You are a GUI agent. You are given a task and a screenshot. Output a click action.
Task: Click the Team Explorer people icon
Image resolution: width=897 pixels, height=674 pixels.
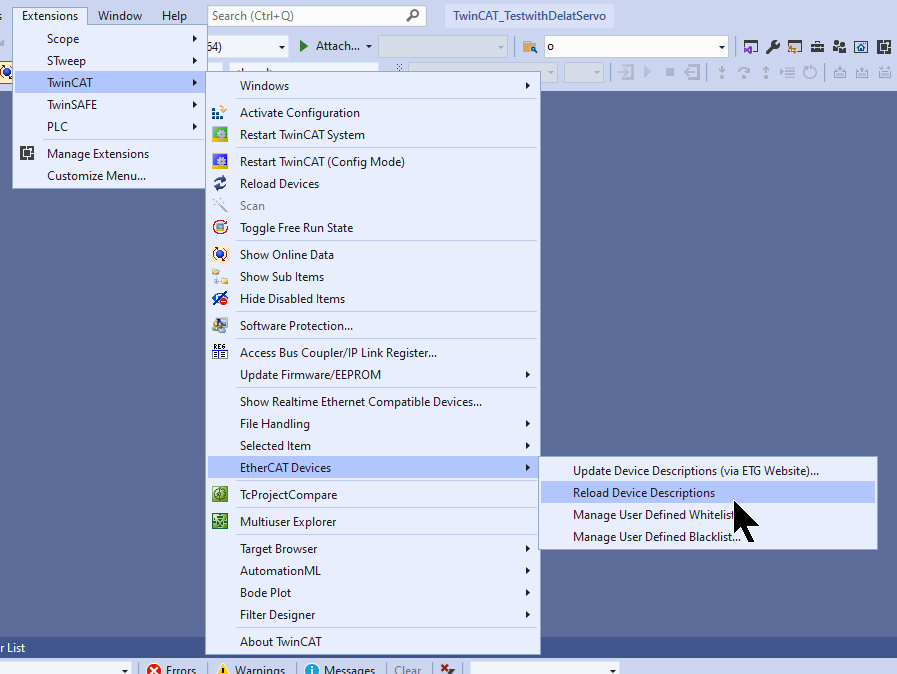pyautogui.click(x=839, y=46)
